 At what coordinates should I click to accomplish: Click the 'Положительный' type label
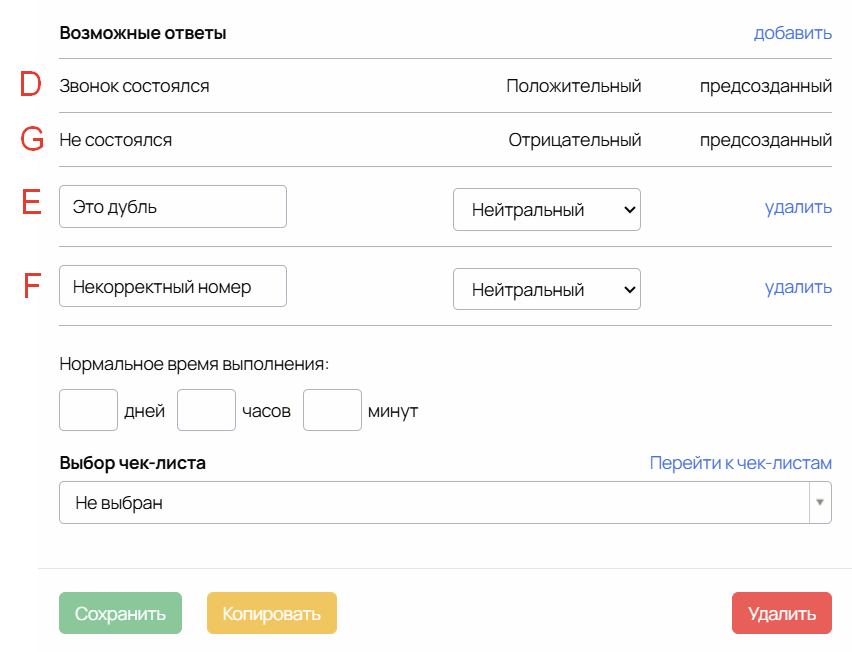pos(574,86)
